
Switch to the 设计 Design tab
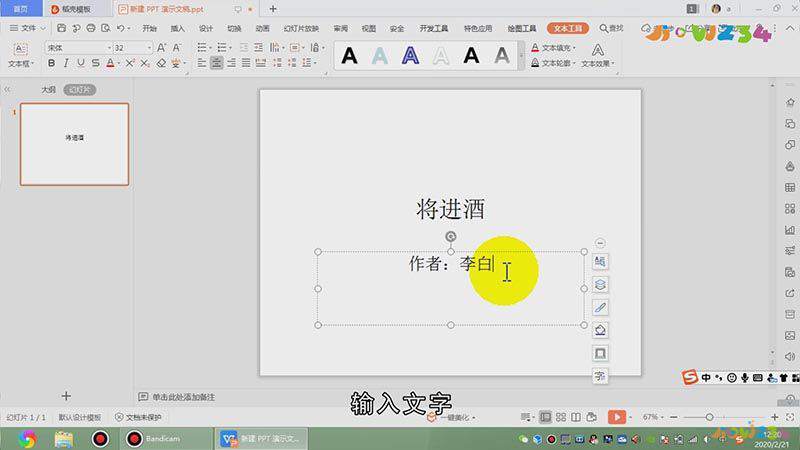206,29
